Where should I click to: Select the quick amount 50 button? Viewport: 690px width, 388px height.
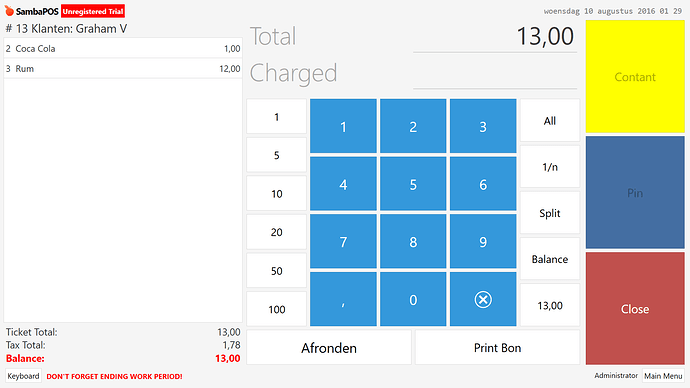276,271
